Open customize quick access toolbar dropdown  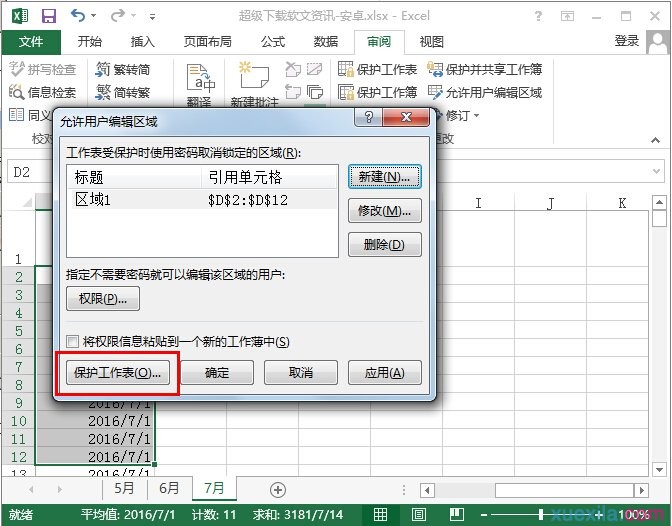[152, 17]
